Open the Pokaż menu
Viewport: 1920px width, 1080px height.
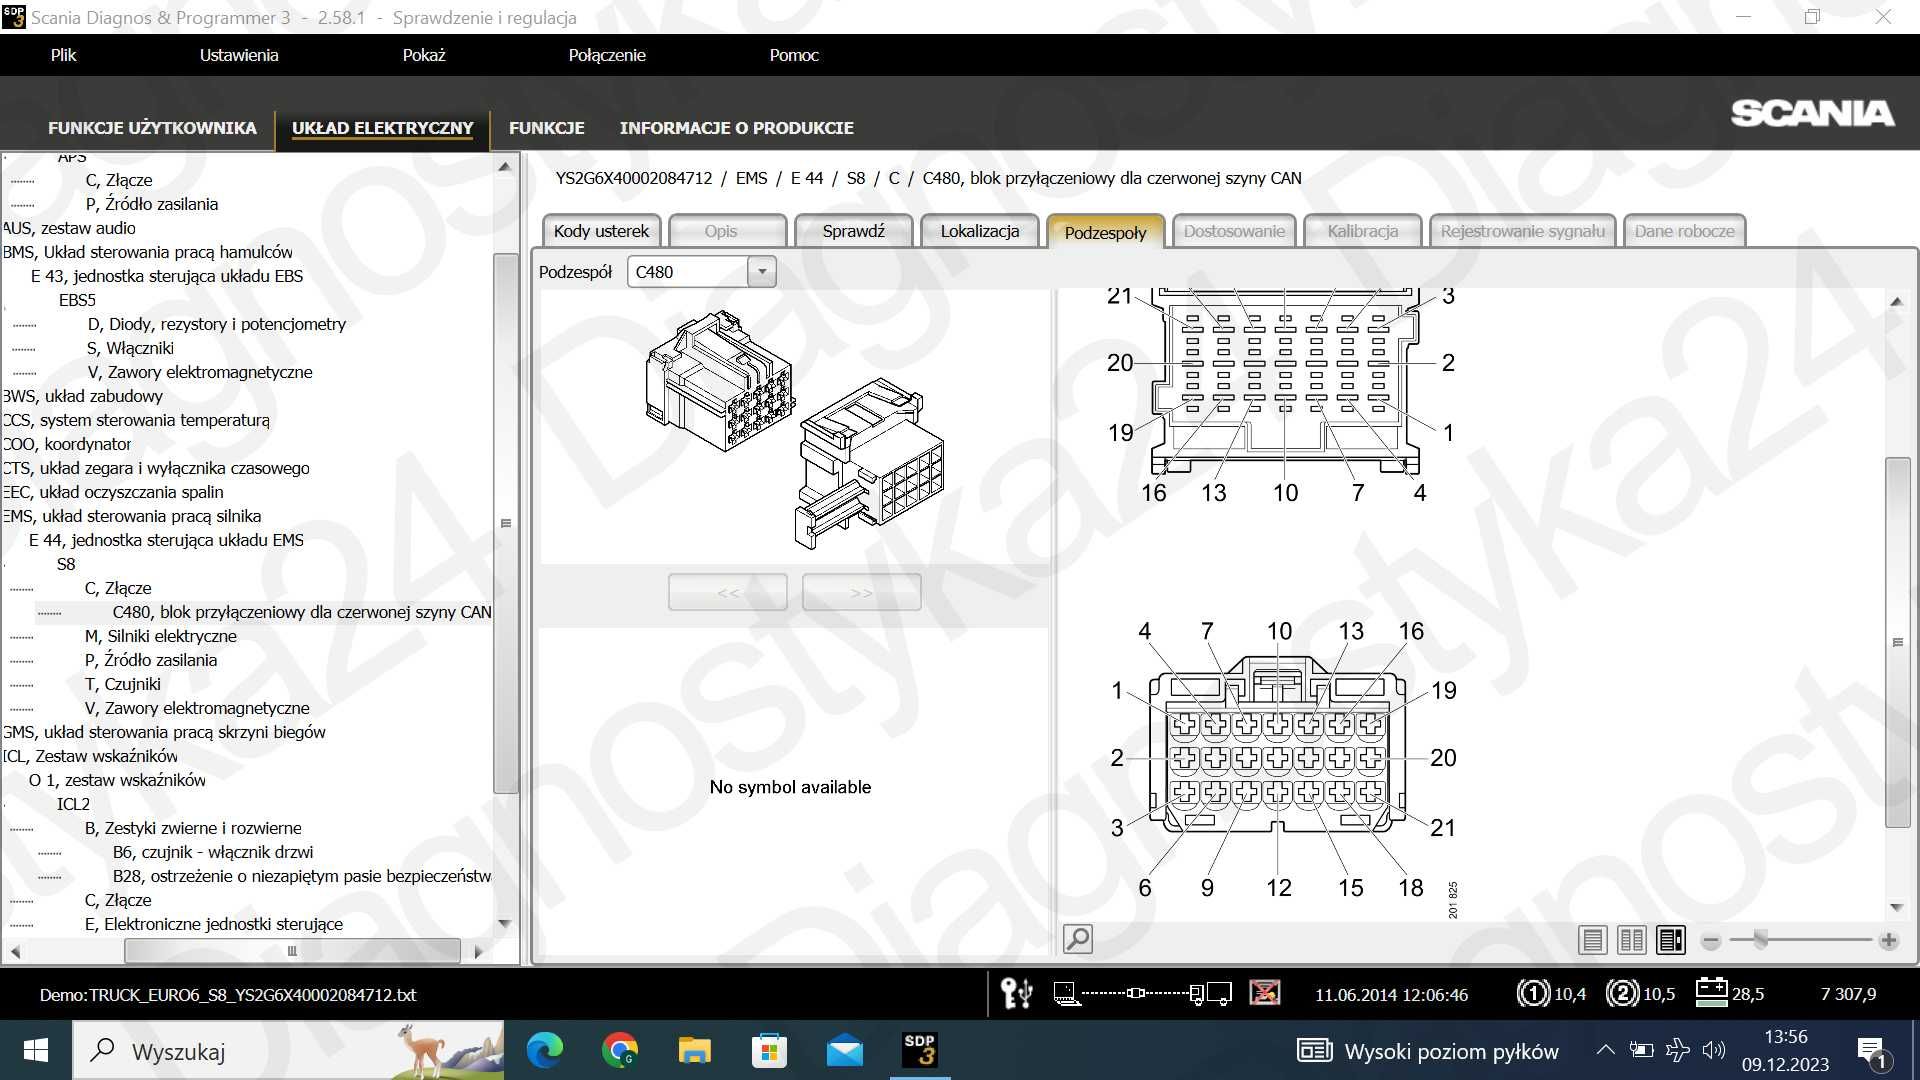tap(424, 55)
